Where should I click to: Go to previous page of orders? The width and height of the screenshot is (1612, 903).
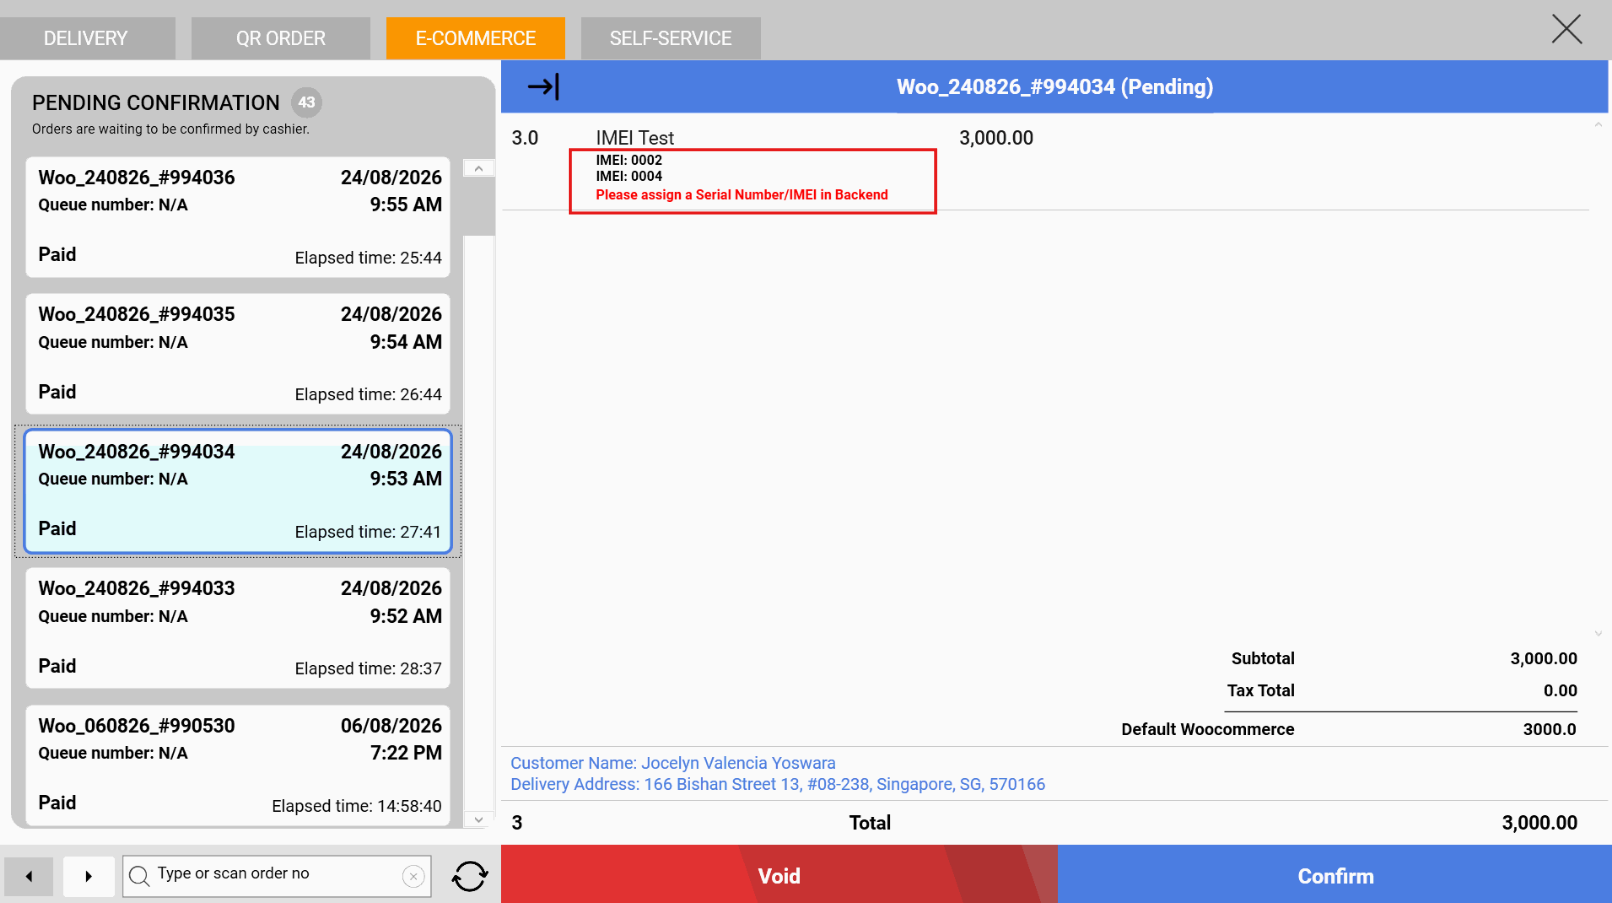coord(29,876)
